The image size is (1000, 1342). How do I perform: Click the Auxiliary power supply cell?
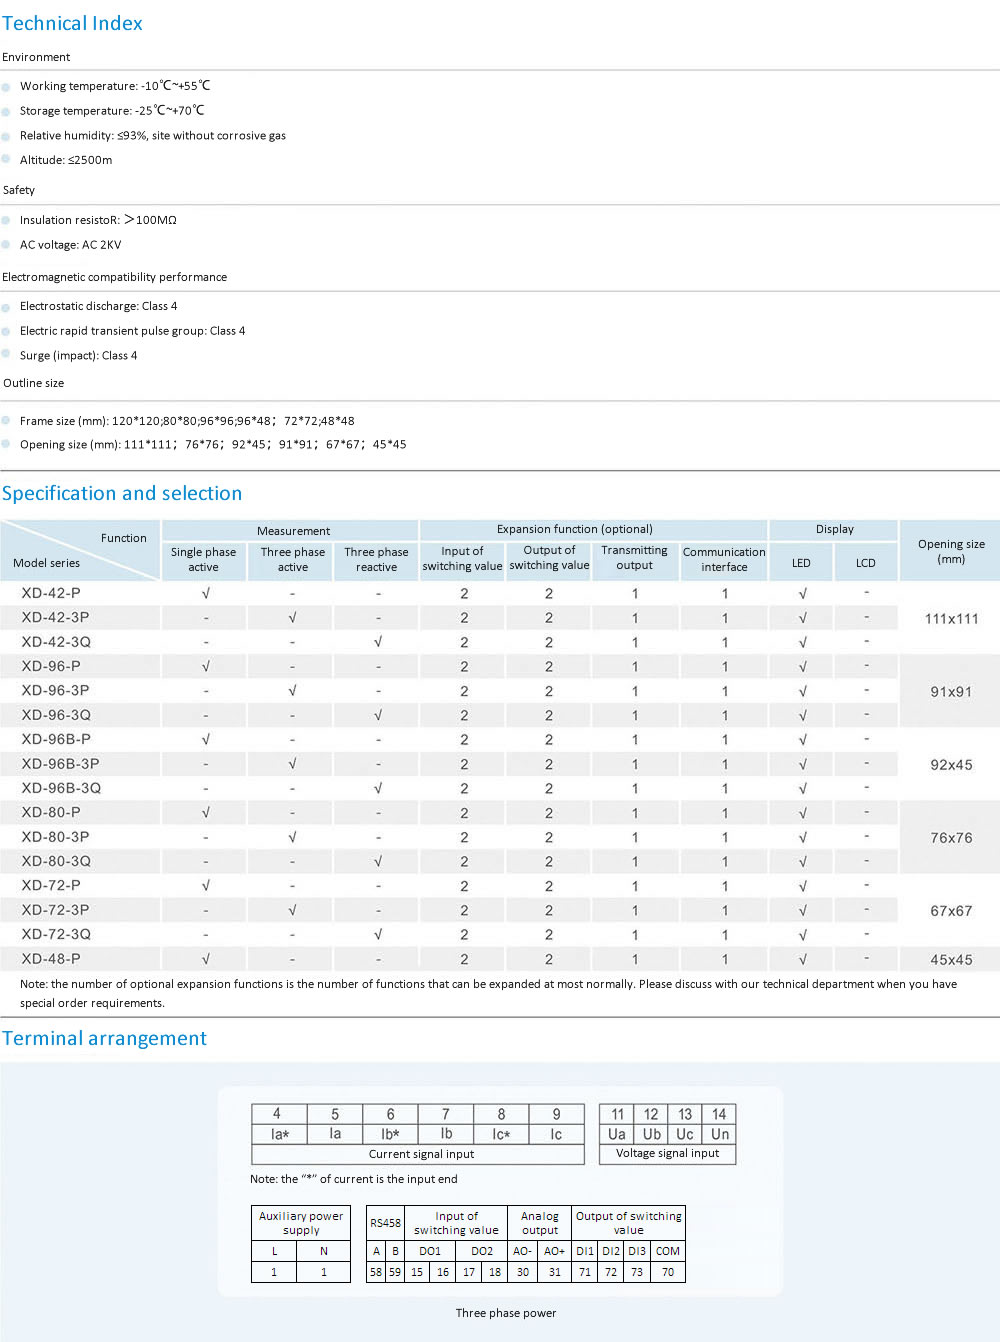tap(301, 1223)
